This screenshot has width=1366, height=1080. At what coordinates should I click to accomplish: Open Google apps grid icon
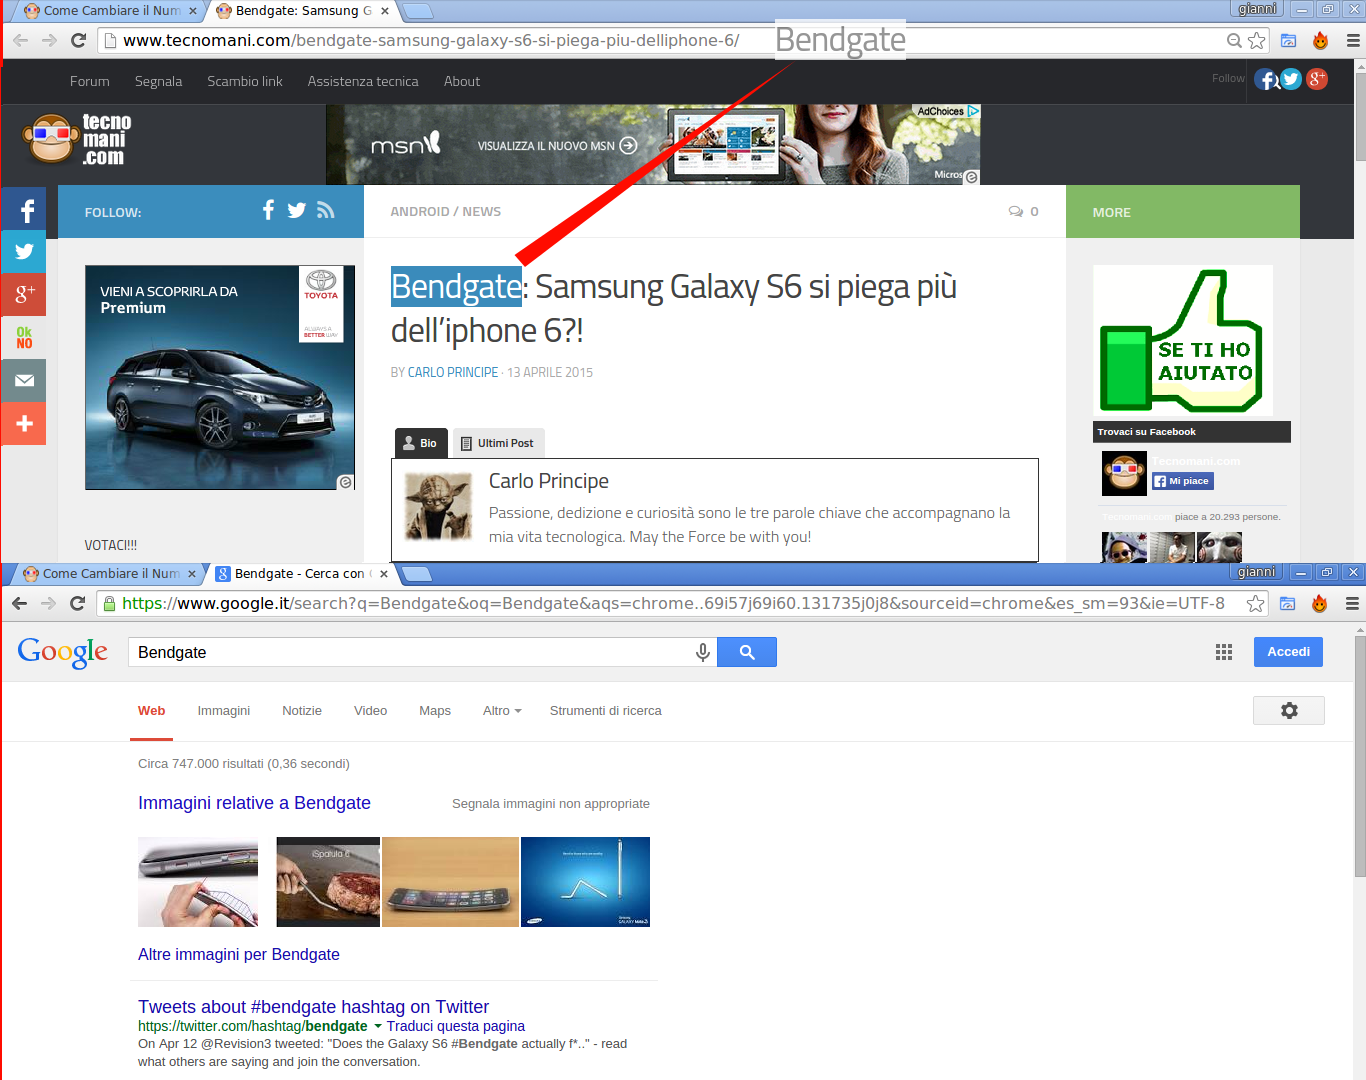tap(1224, 652)
